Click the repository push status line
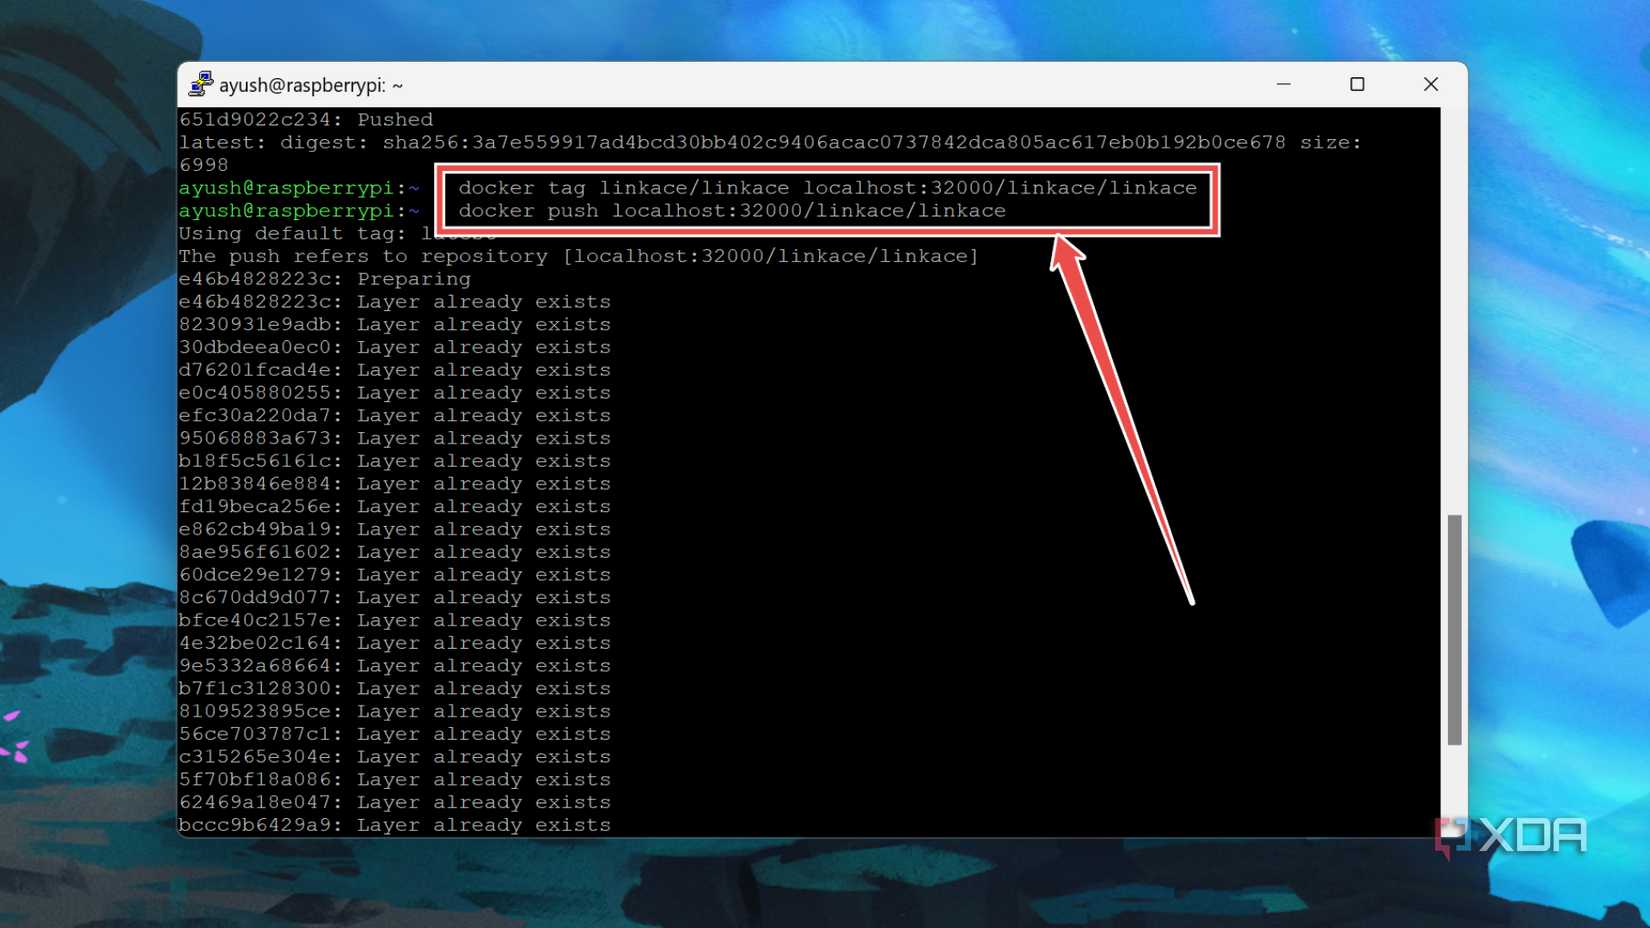 pyautogui.click(x=578, y=255)
